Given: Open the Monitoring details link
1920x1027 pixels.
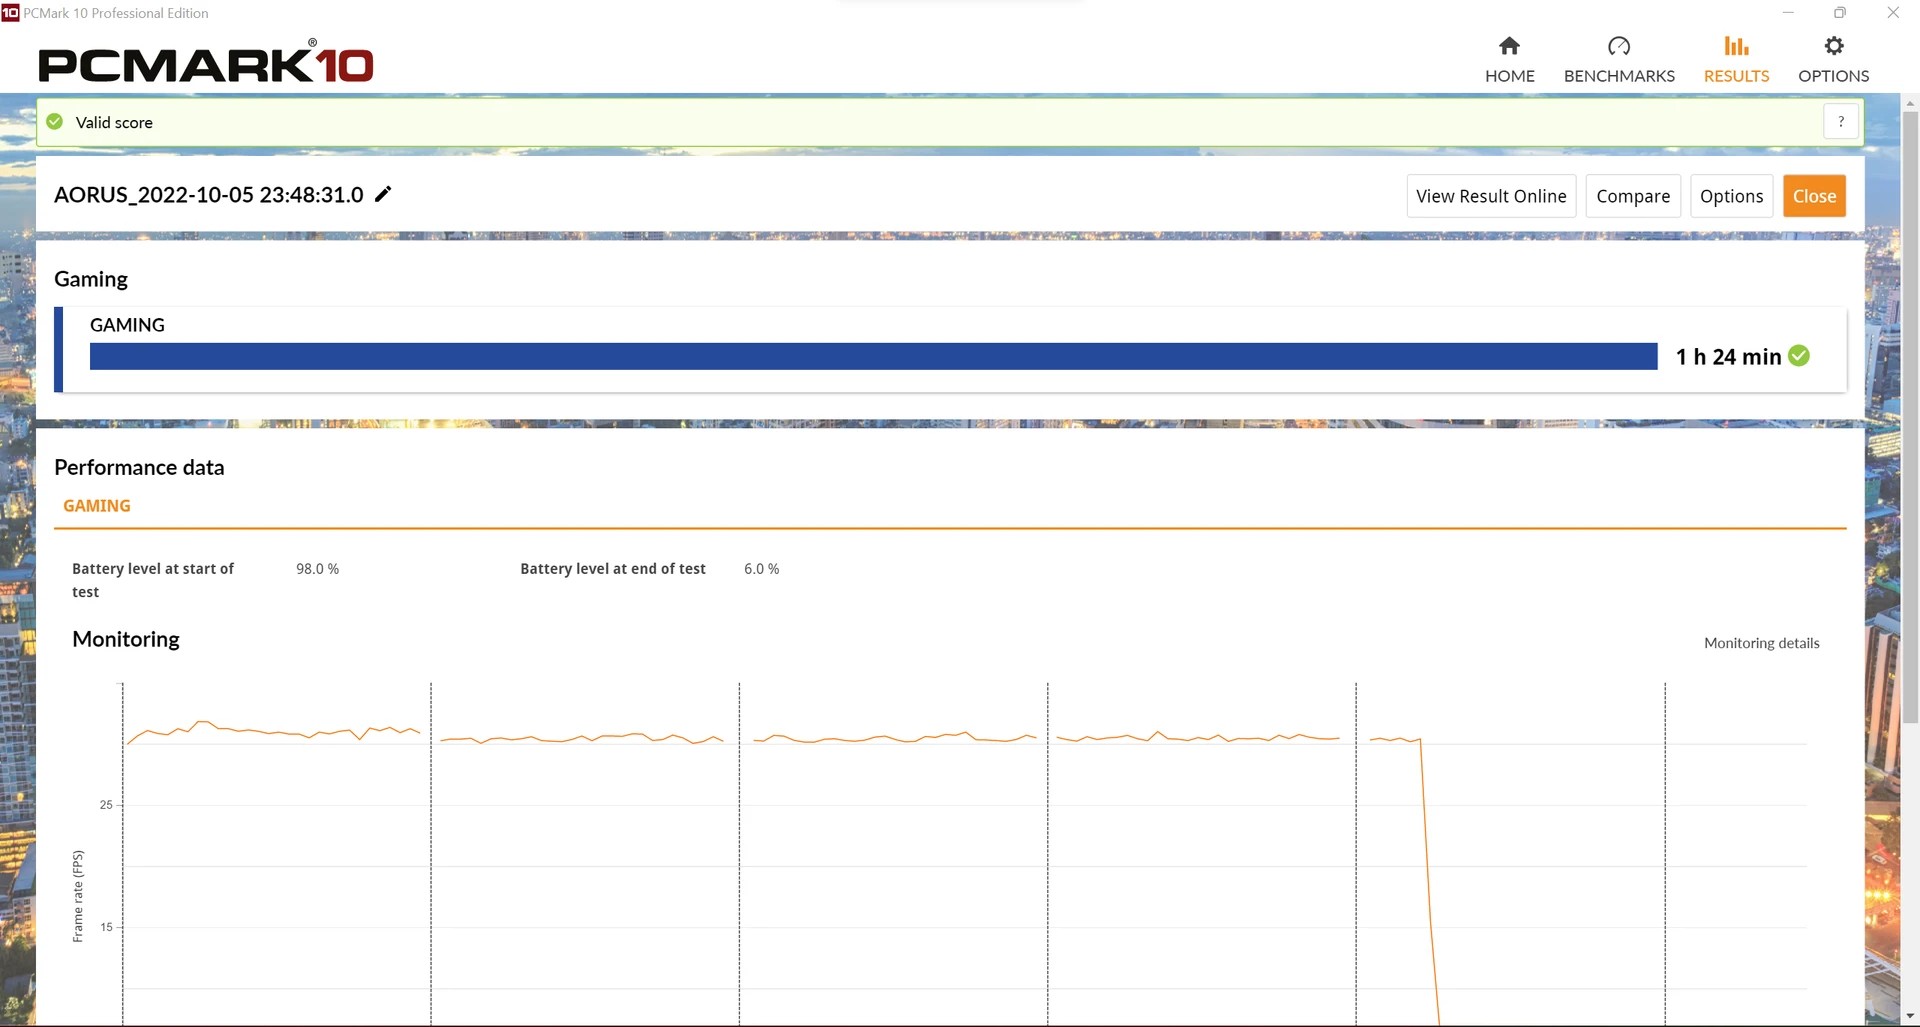Looking at the screenshot, I should [x=1761, y=643].
